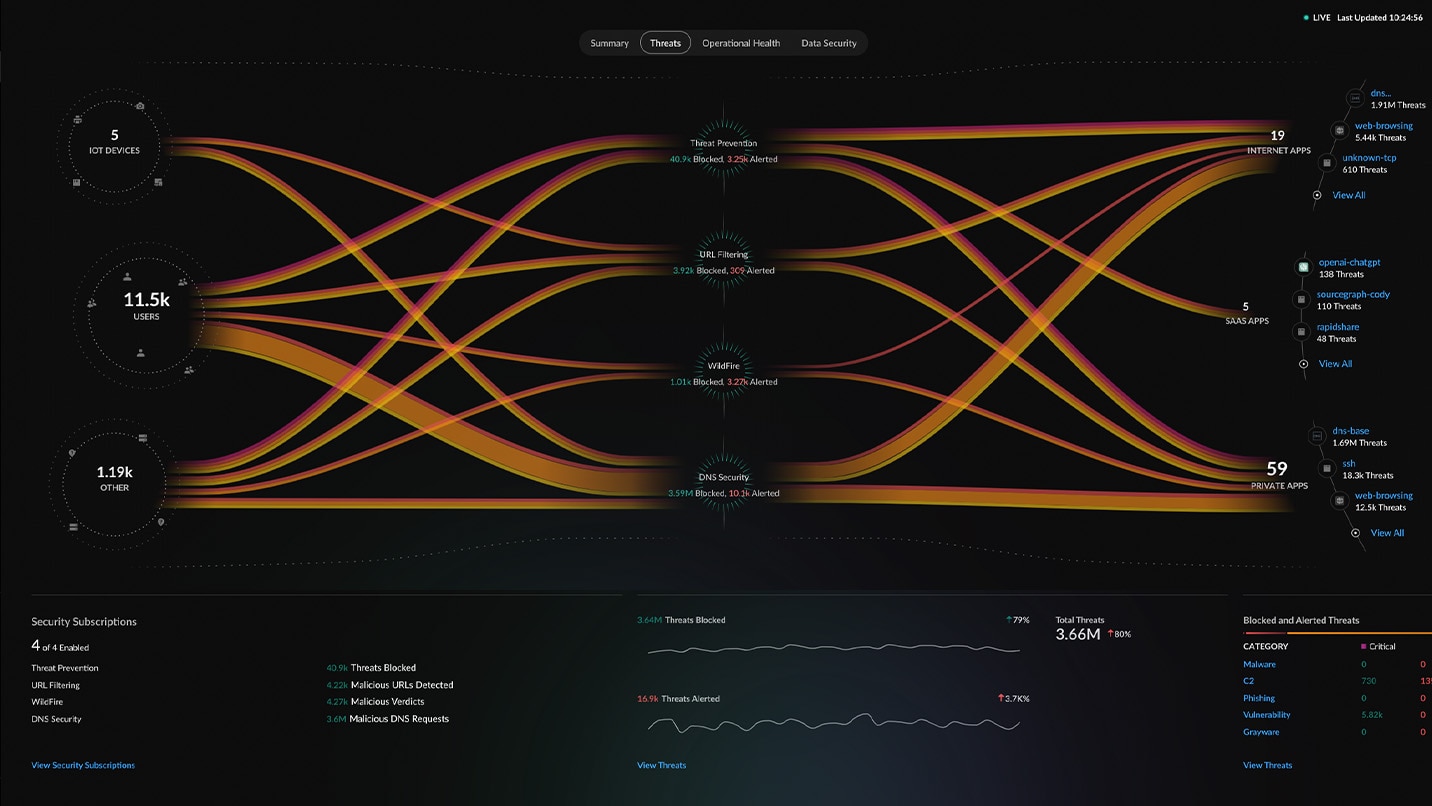Click the camera icon on IoT Devices ring
Viewport: 1432px width, 806px height.
(140, 106)
